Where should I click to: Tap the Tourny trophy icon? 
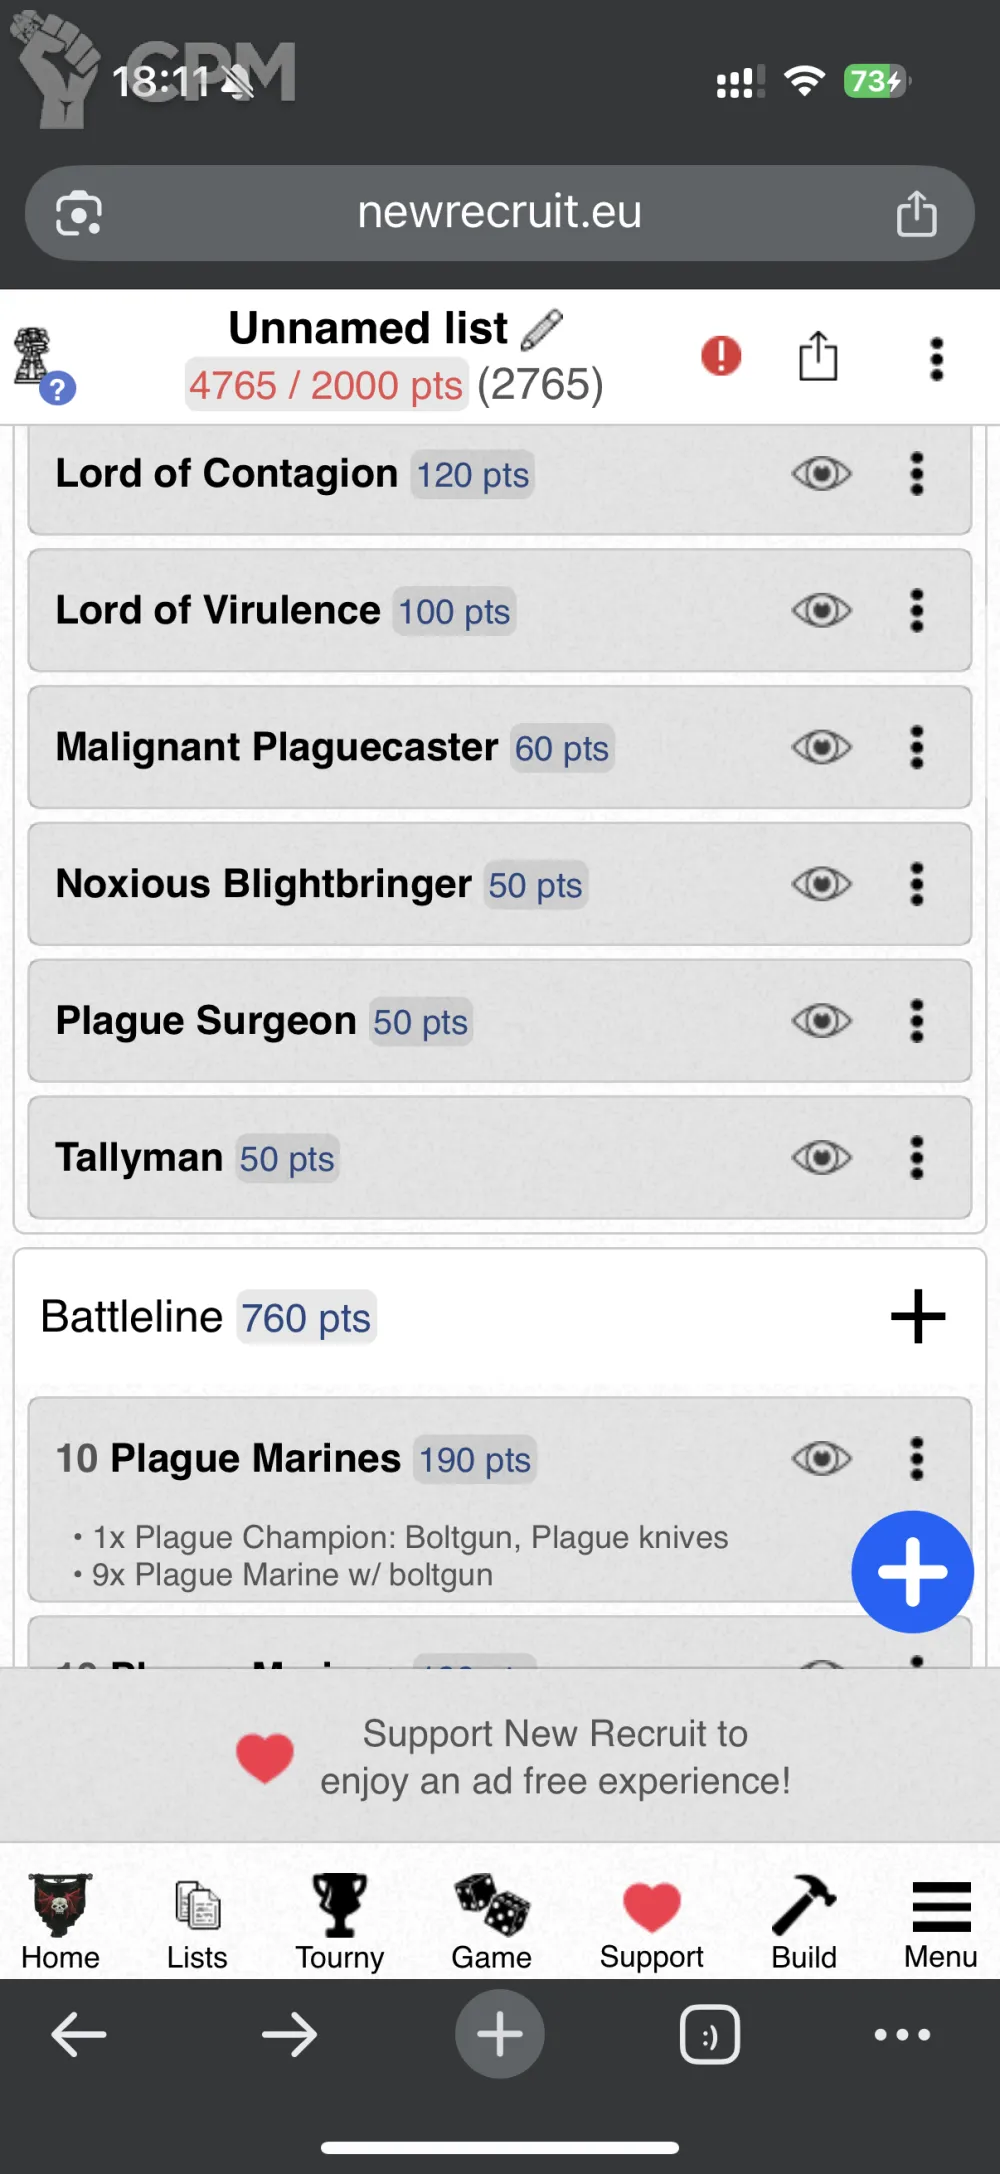(340, 1905)
